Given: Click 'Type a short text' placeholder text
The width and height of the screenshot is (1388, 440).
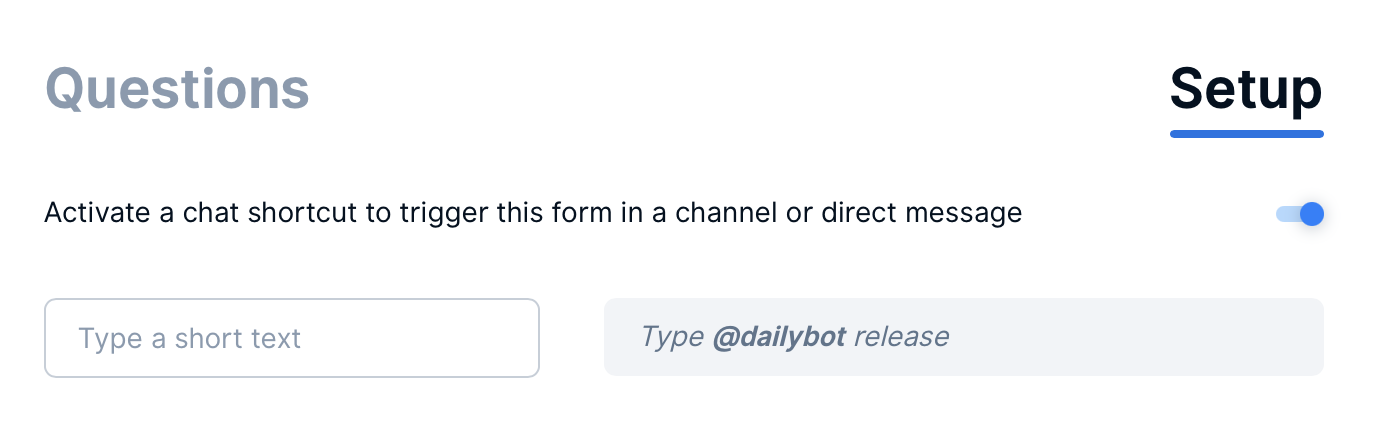Looking at the screenshot, I should [189, 339].
